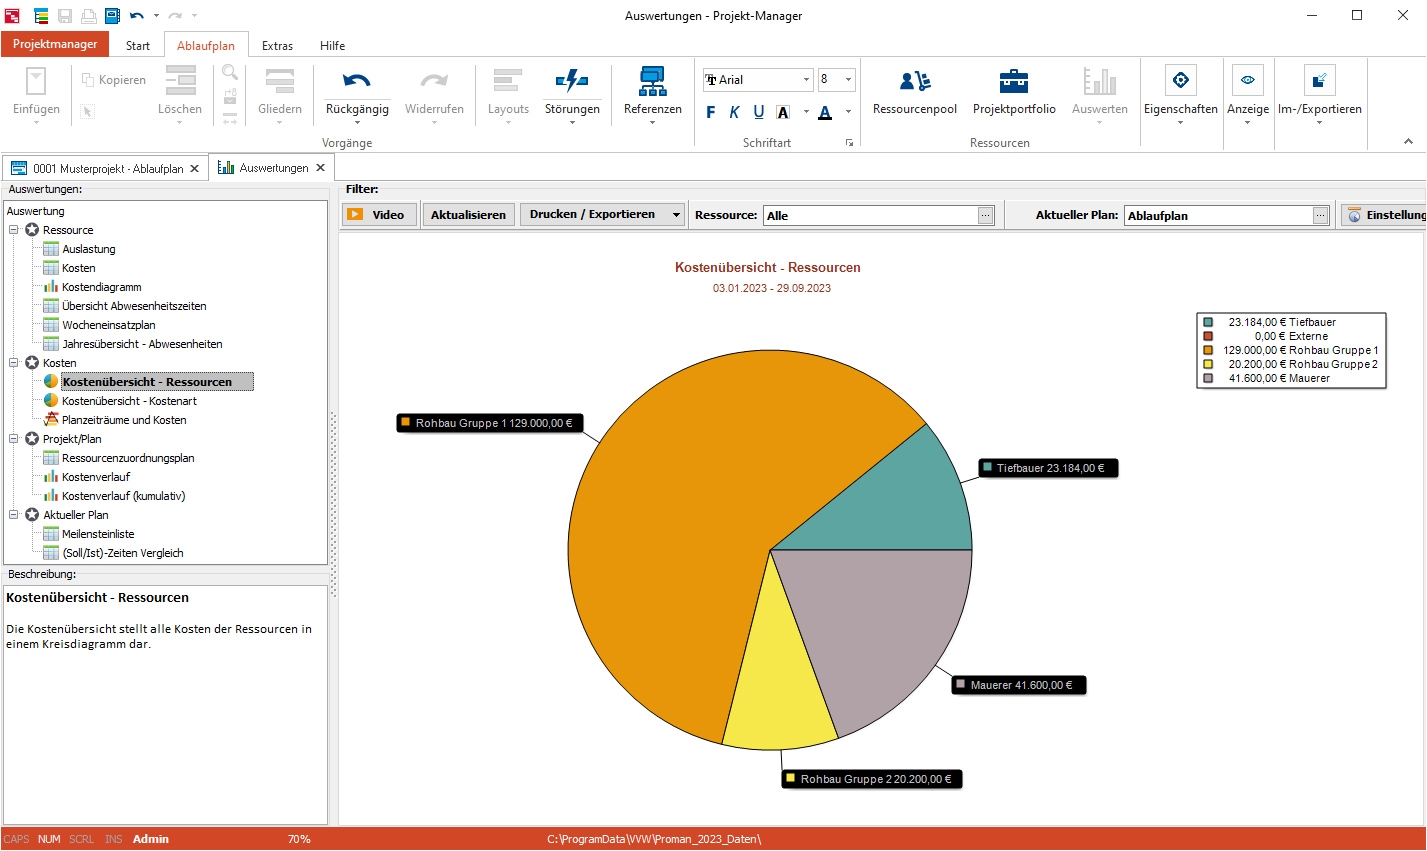The image size is (1427, 851).
Task: Click the Einfügen paste icon
Action: click(x=36, y=82)
